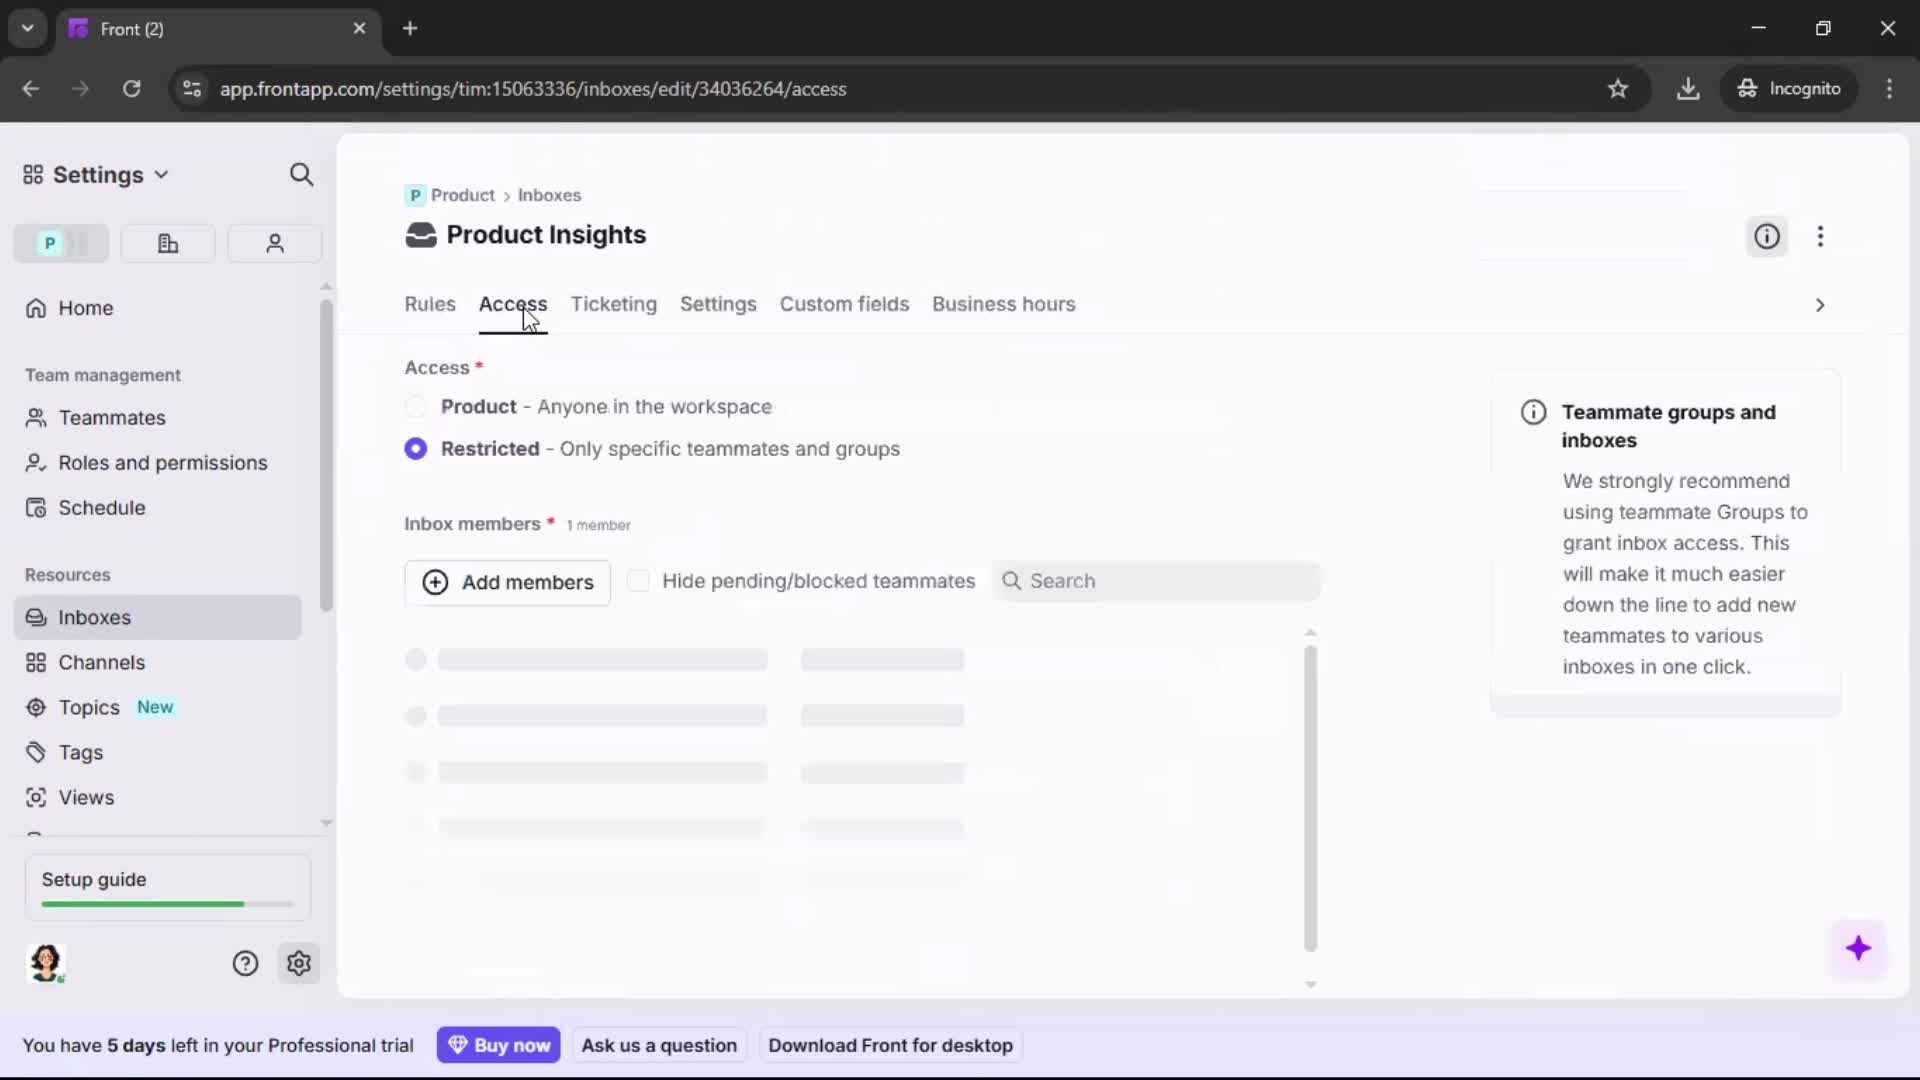This screenshot has width=1920, height=1080.
Task: Open the browser tab search dropdown
Action: [x=27, y=28]
